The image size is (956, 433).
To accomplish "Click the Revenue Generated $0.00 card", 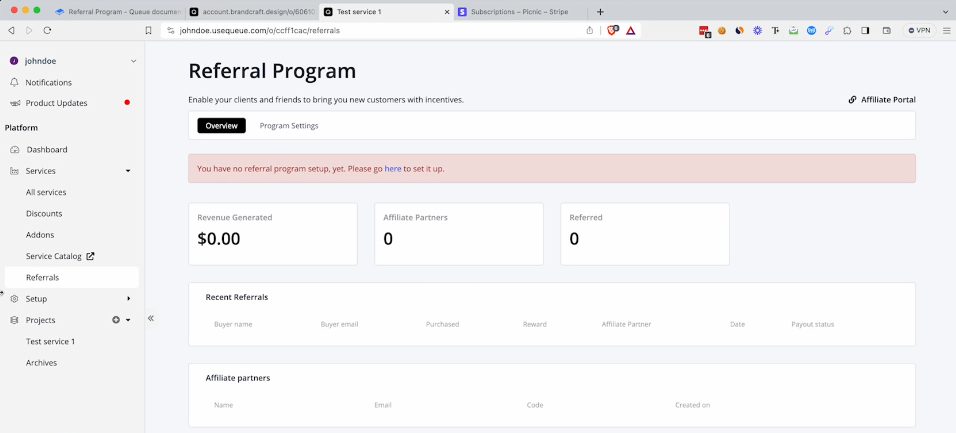I will 273,234.
